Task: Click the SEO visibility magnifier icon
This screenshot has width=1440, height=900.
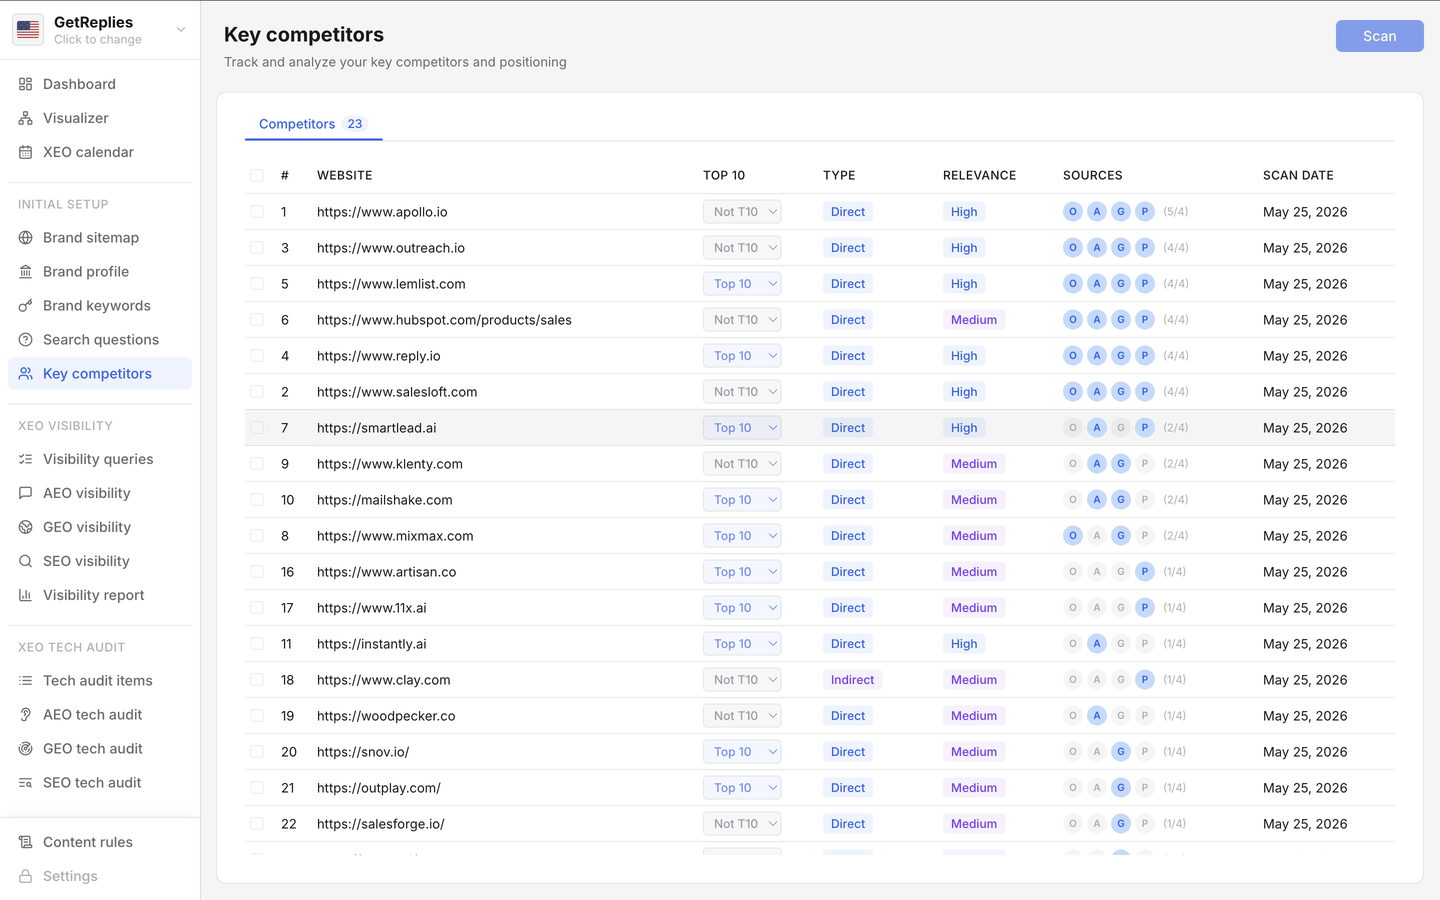Action: coord(26,561)
